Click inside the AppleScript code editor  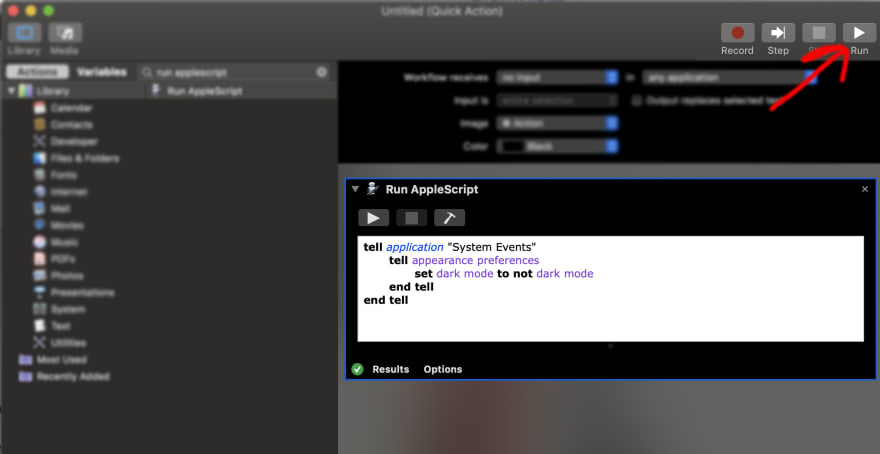(611, 288)
